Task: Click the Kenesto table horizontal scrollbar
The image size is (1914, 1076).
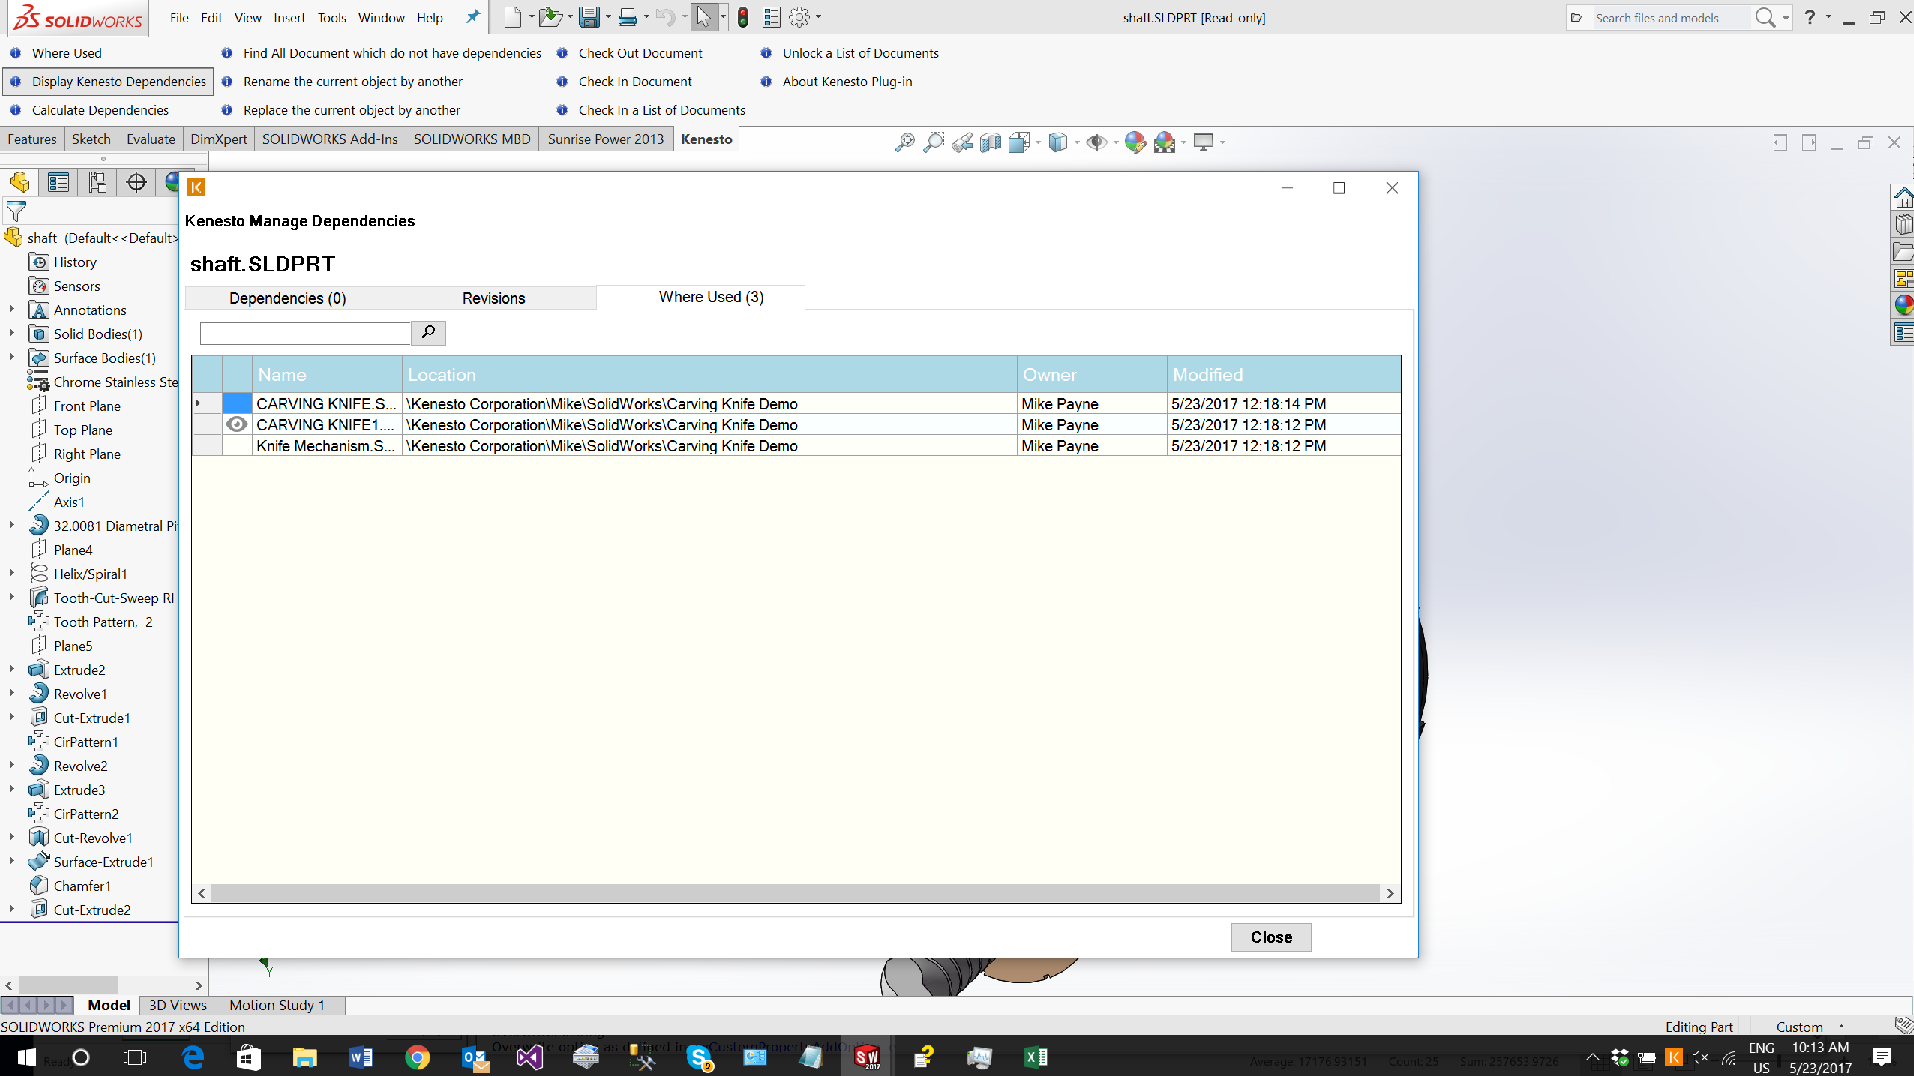Action: point(796,893)
